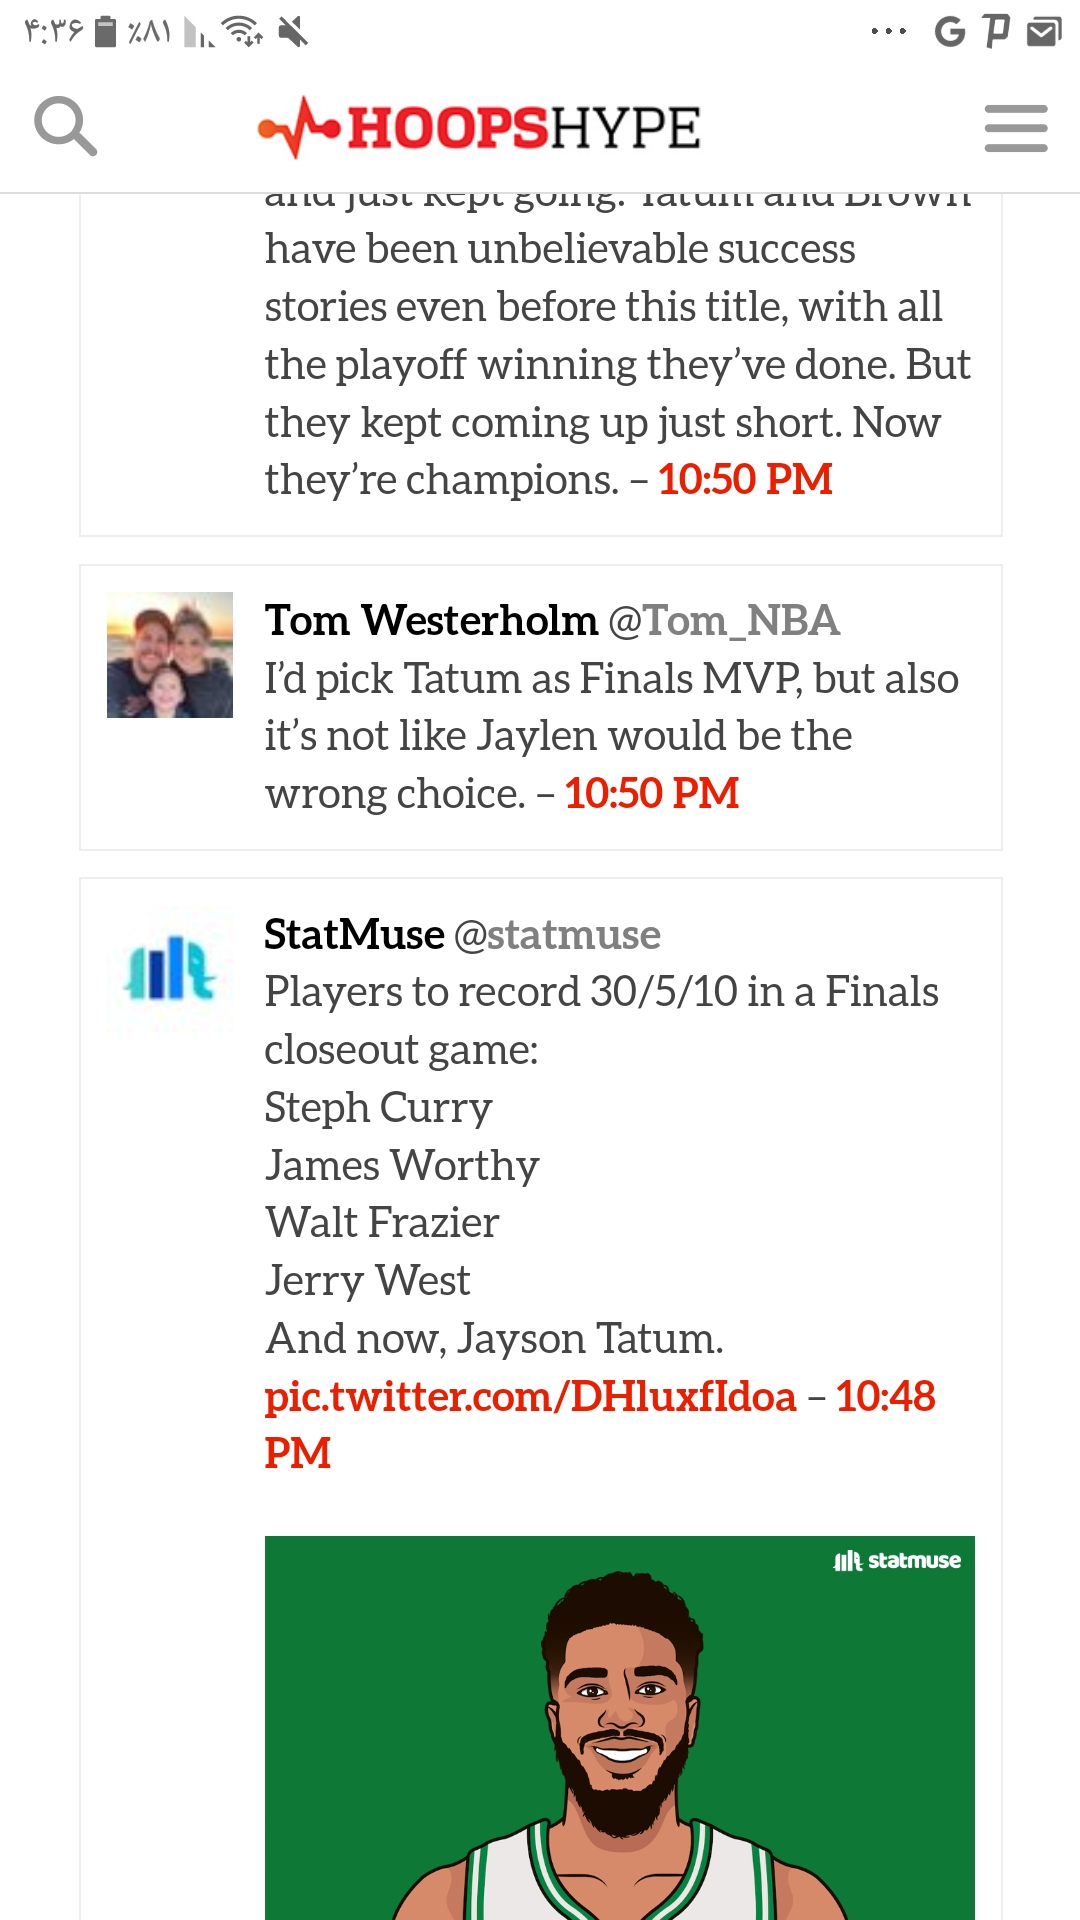The image size is (1080, 1920).
Task: Open the @statmuse handle
Action: coord(557,935)
